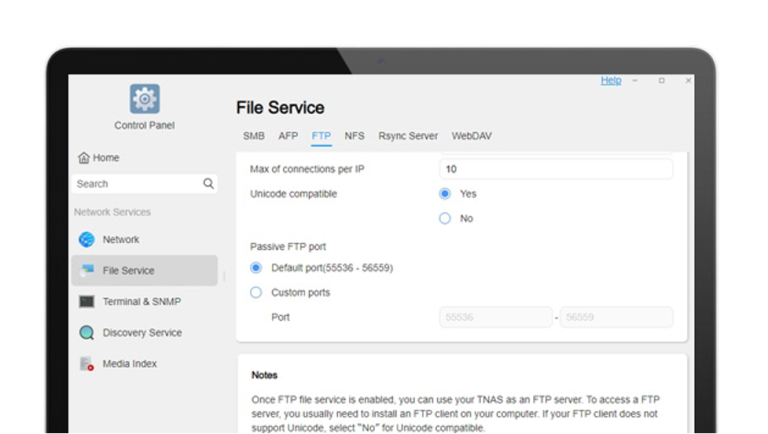Open the Help link
The height and width of the screenshot is (434, 768).
point(610,81)
